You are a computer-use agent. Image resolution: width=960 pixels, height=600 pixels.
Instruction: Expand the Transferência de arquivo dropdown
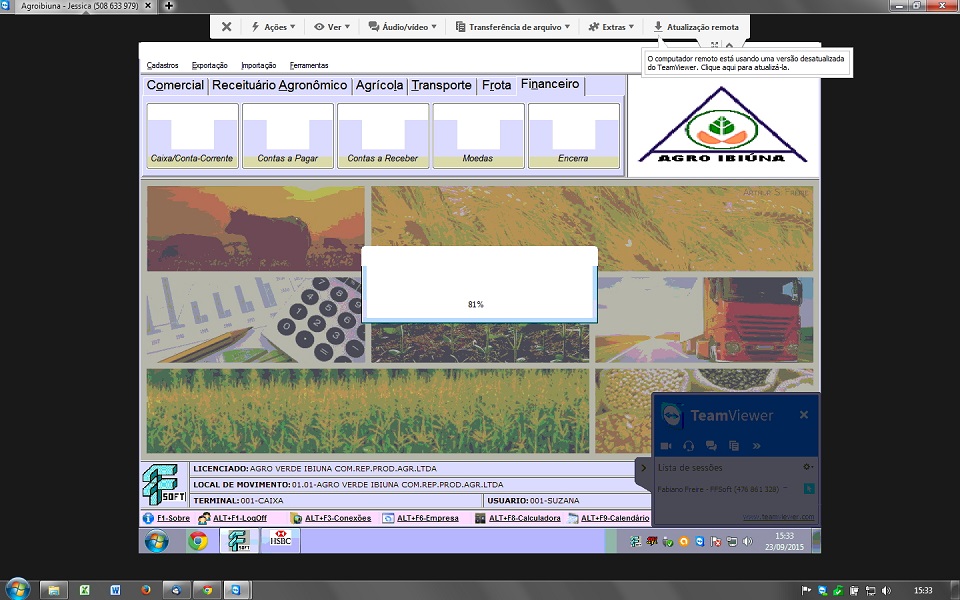(512, 27)
